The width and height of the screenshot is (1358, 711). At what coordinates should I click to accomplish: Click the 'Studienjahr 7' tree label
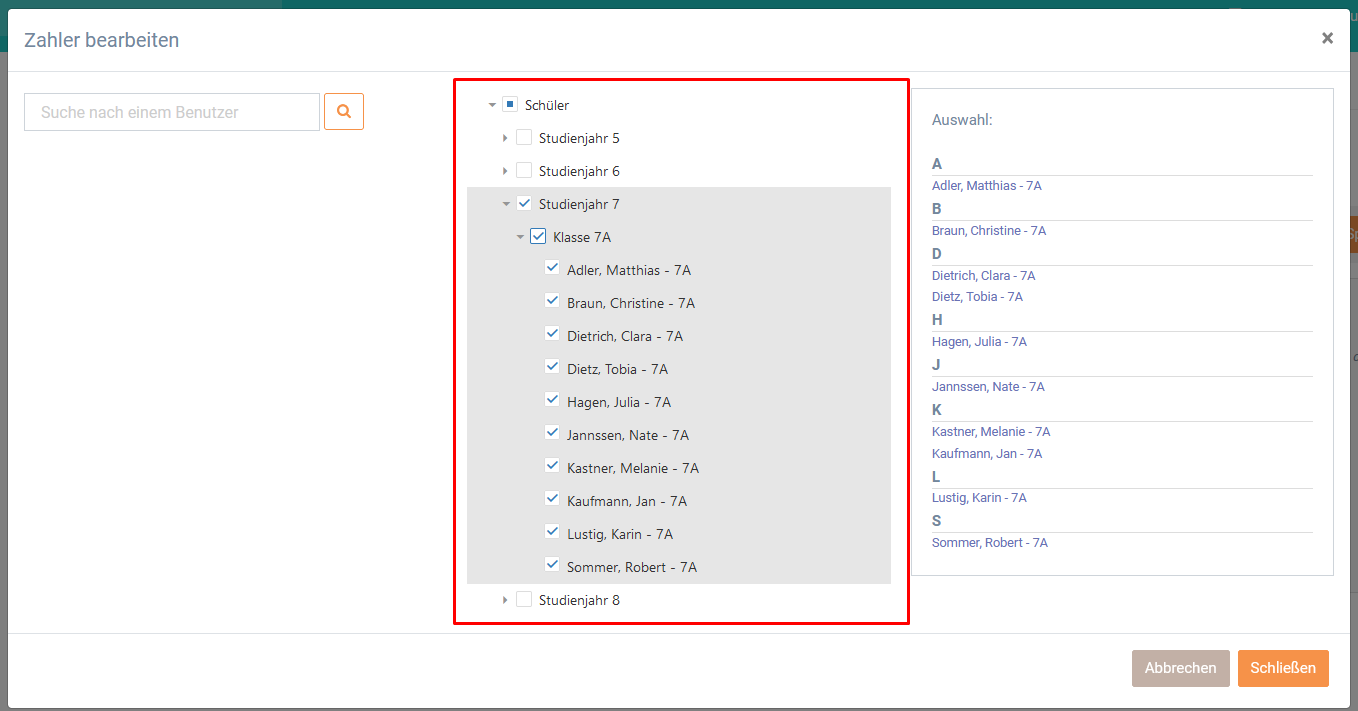pyautogui.click(x=579, y=204)
